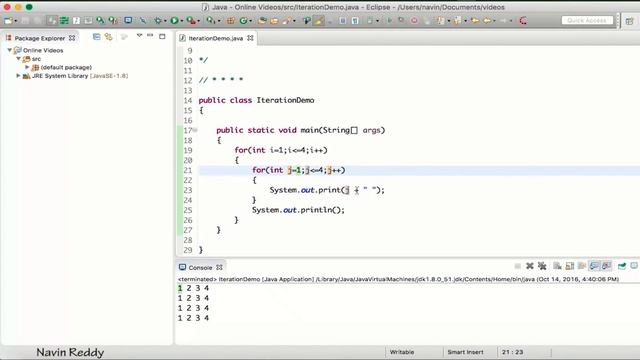Click the Previous Annotation icon
The height and width of the screenshot is (360, 640).
[457, 20]
